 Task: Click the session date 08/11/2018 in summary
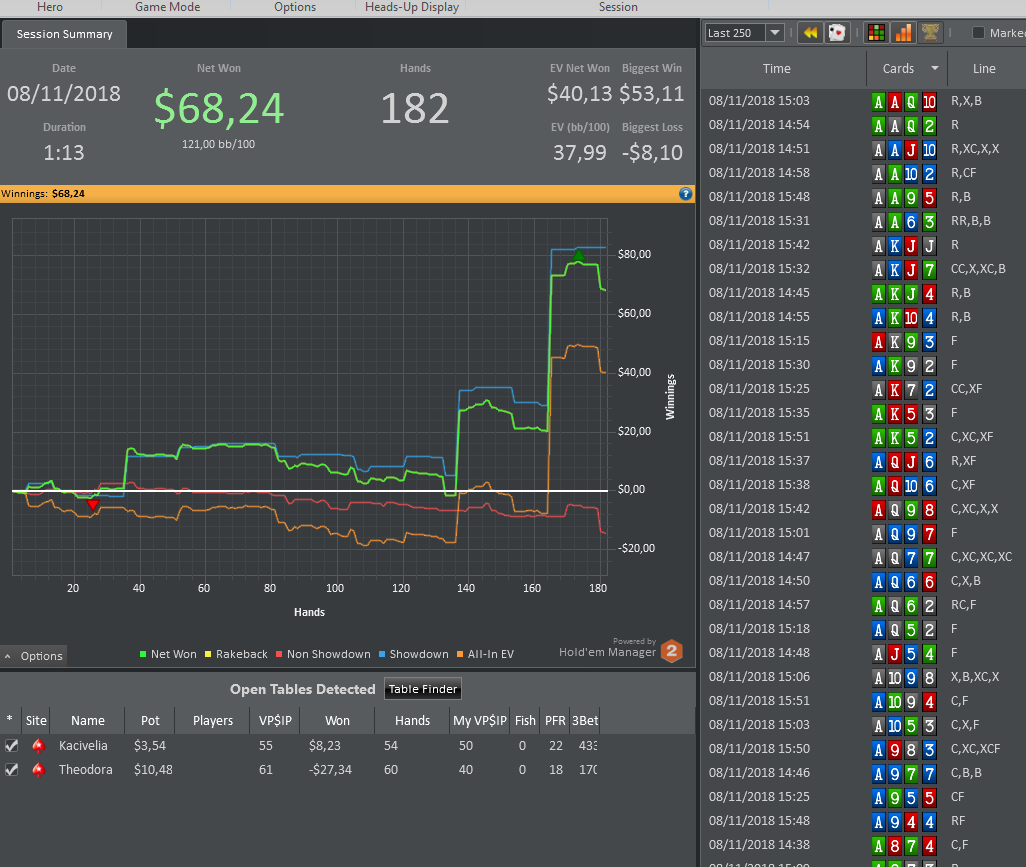click(64, 94)
